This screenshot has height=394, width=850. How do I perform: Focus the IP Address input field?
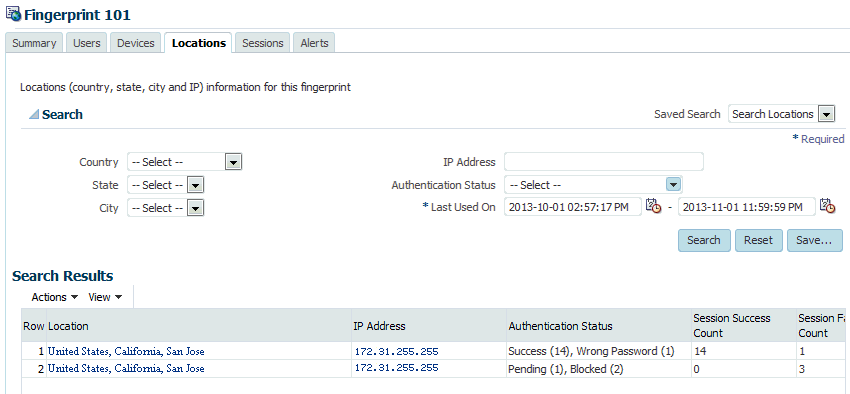pos(604,162)
